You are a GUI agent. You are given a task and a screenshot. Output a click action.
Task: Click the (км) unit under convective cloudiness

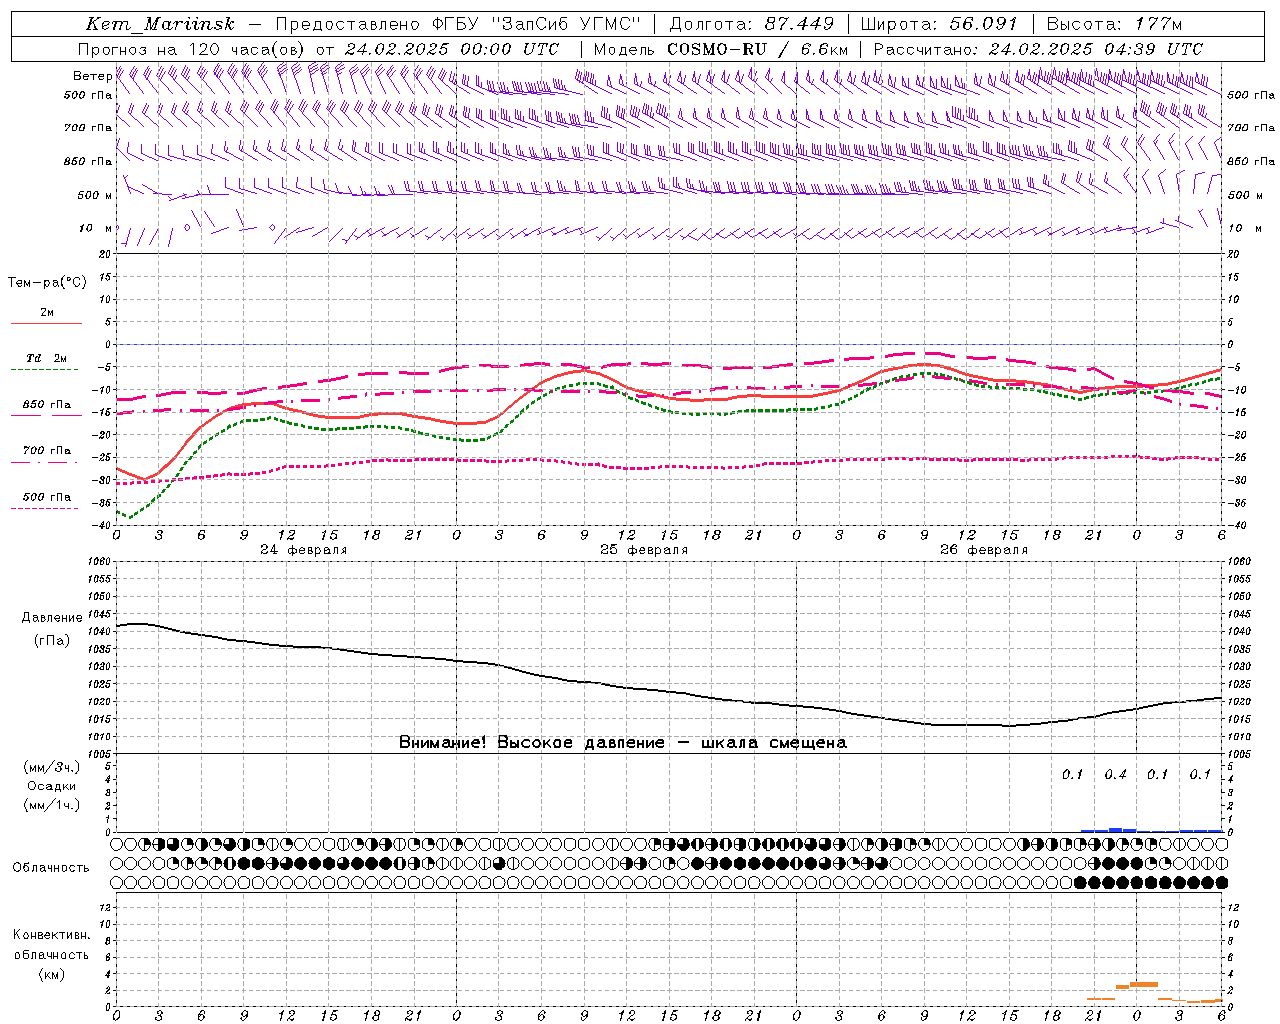pyautogui.click(x=52, y=973)
